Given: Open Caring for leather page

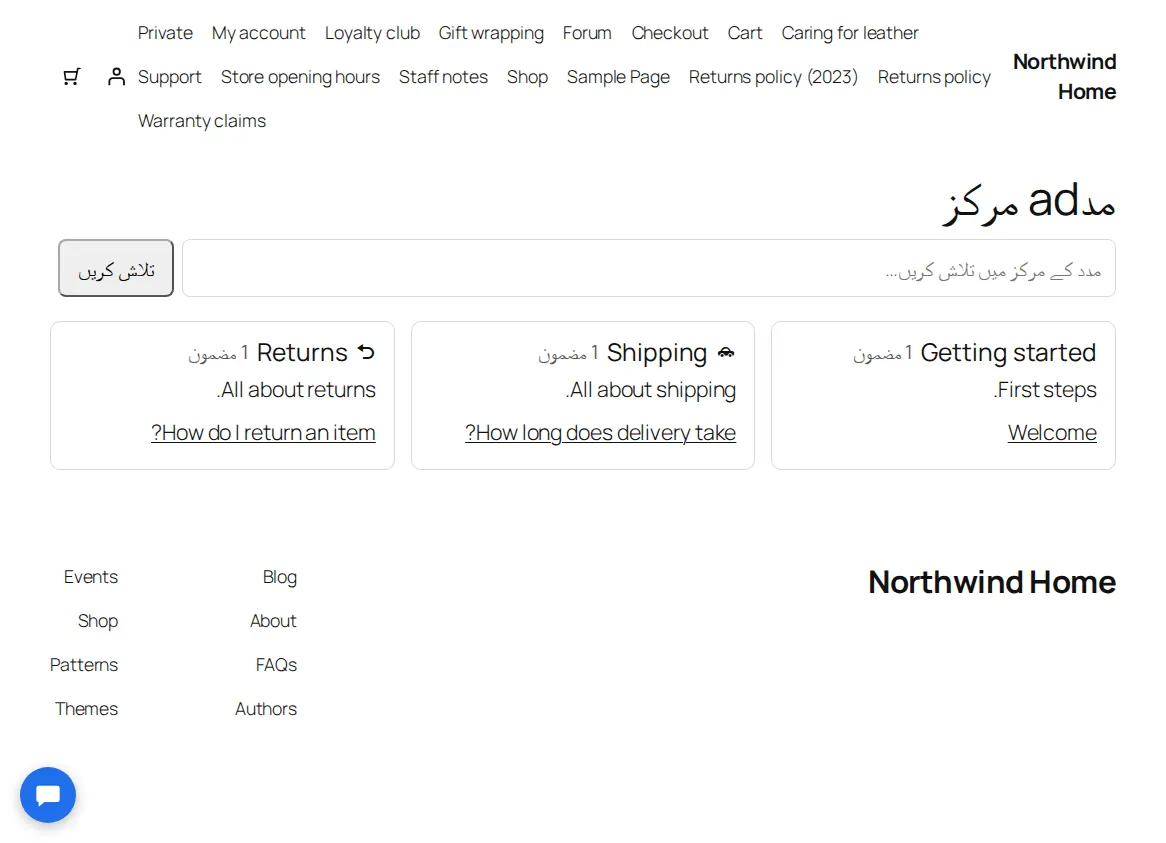Looking at the screenshot, I should 850,33.
